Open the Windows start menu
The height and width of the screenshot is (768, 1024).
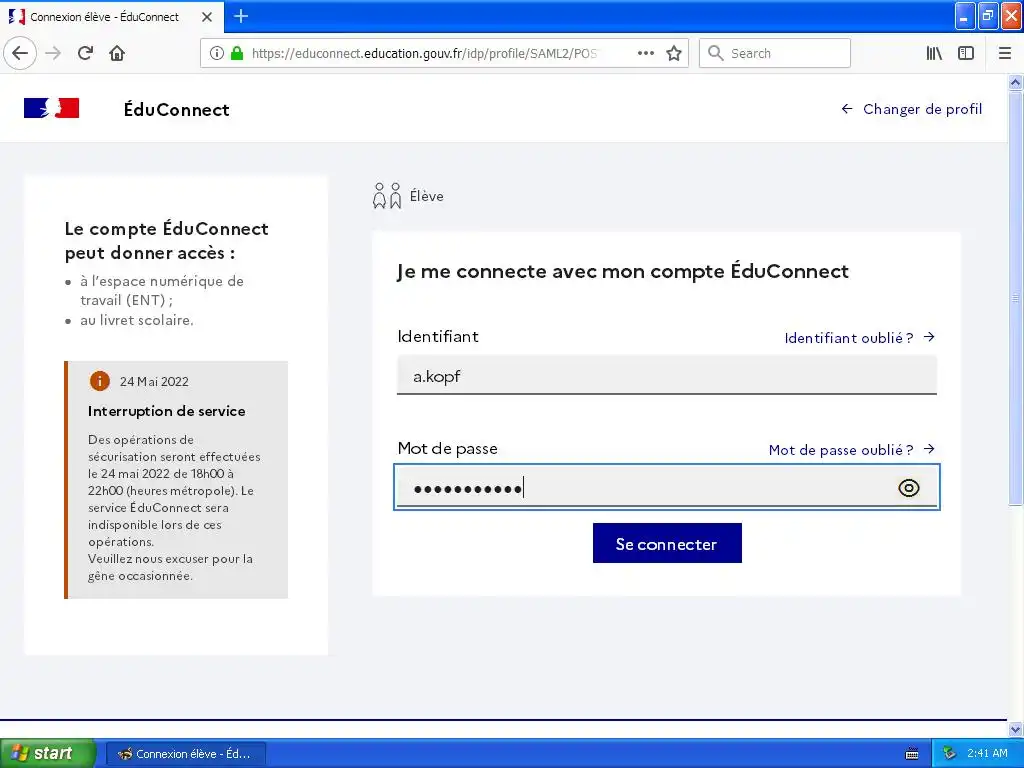[47, 753]
